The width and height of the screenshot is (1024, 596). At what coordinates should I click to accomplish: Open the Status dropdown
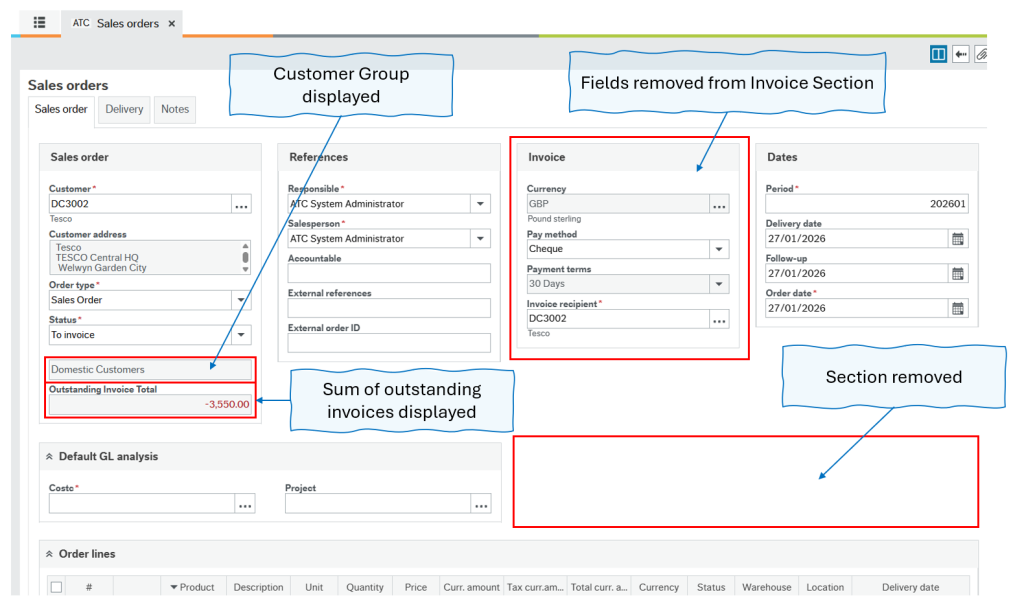(240, 336)
